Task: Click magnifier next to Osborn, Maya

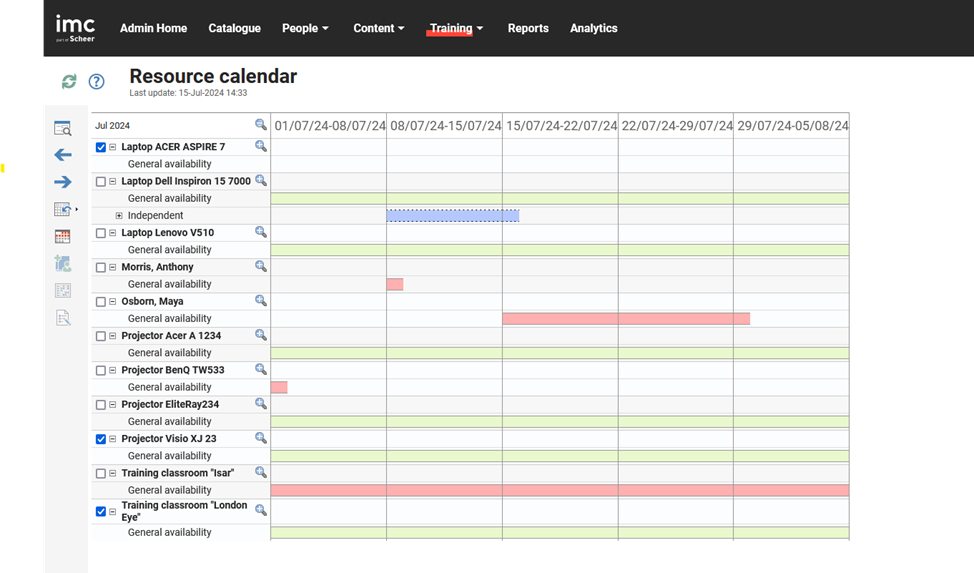Action: point(261,301)
